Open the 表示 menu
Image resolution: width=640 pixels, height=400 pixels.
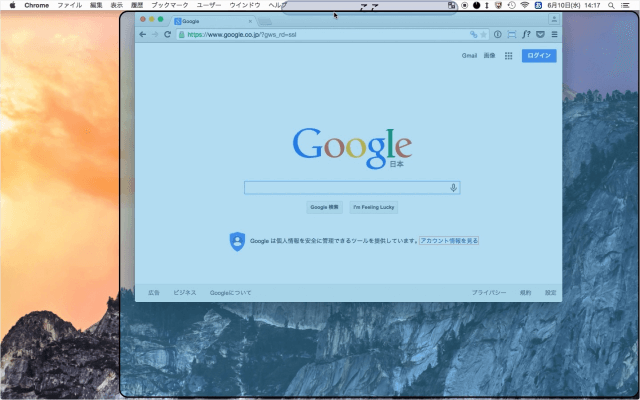(x=117, y=5)
